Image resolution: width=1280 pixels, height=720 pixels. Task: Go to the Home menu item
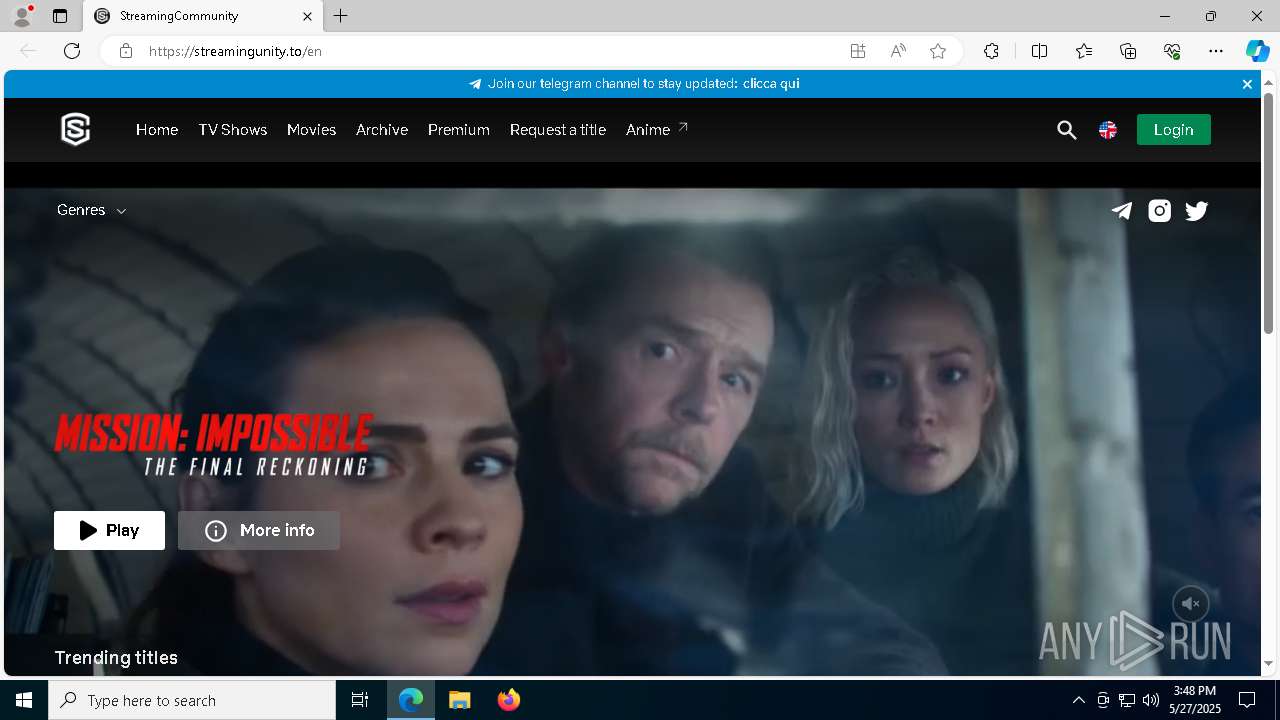point(157,130)
